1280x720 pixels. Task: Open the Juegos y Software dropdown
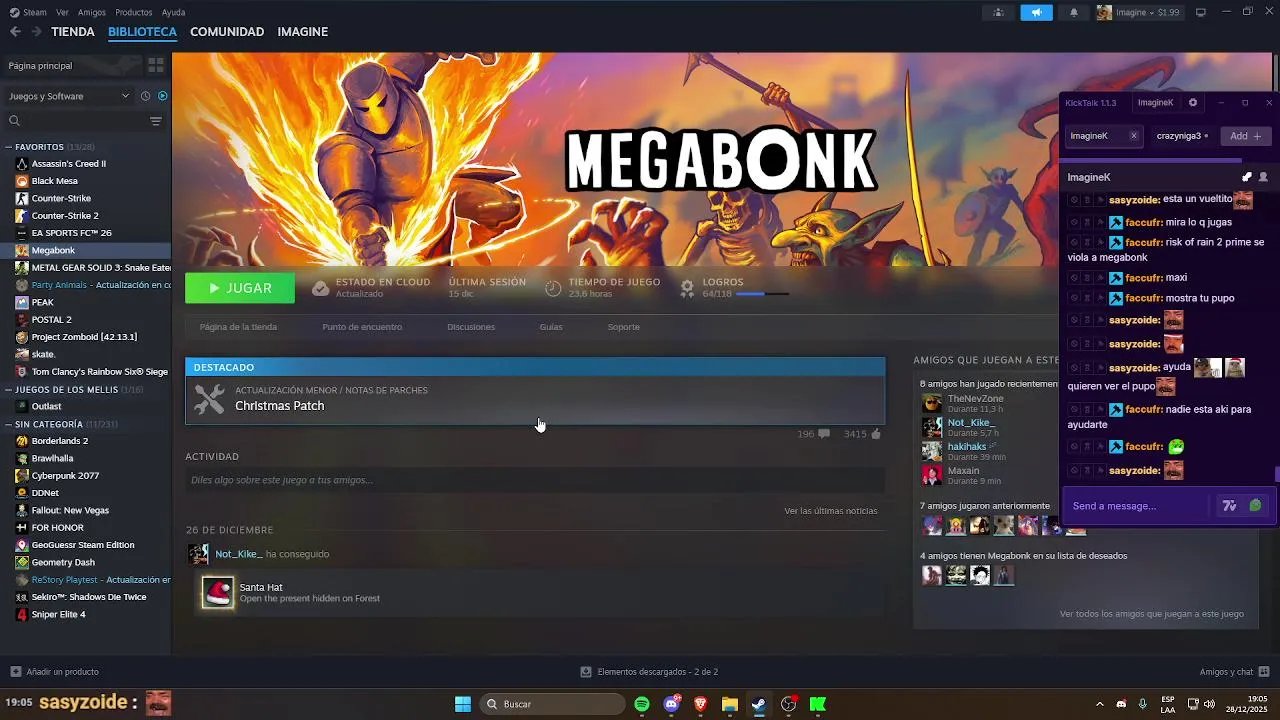(x=68, y=96)
